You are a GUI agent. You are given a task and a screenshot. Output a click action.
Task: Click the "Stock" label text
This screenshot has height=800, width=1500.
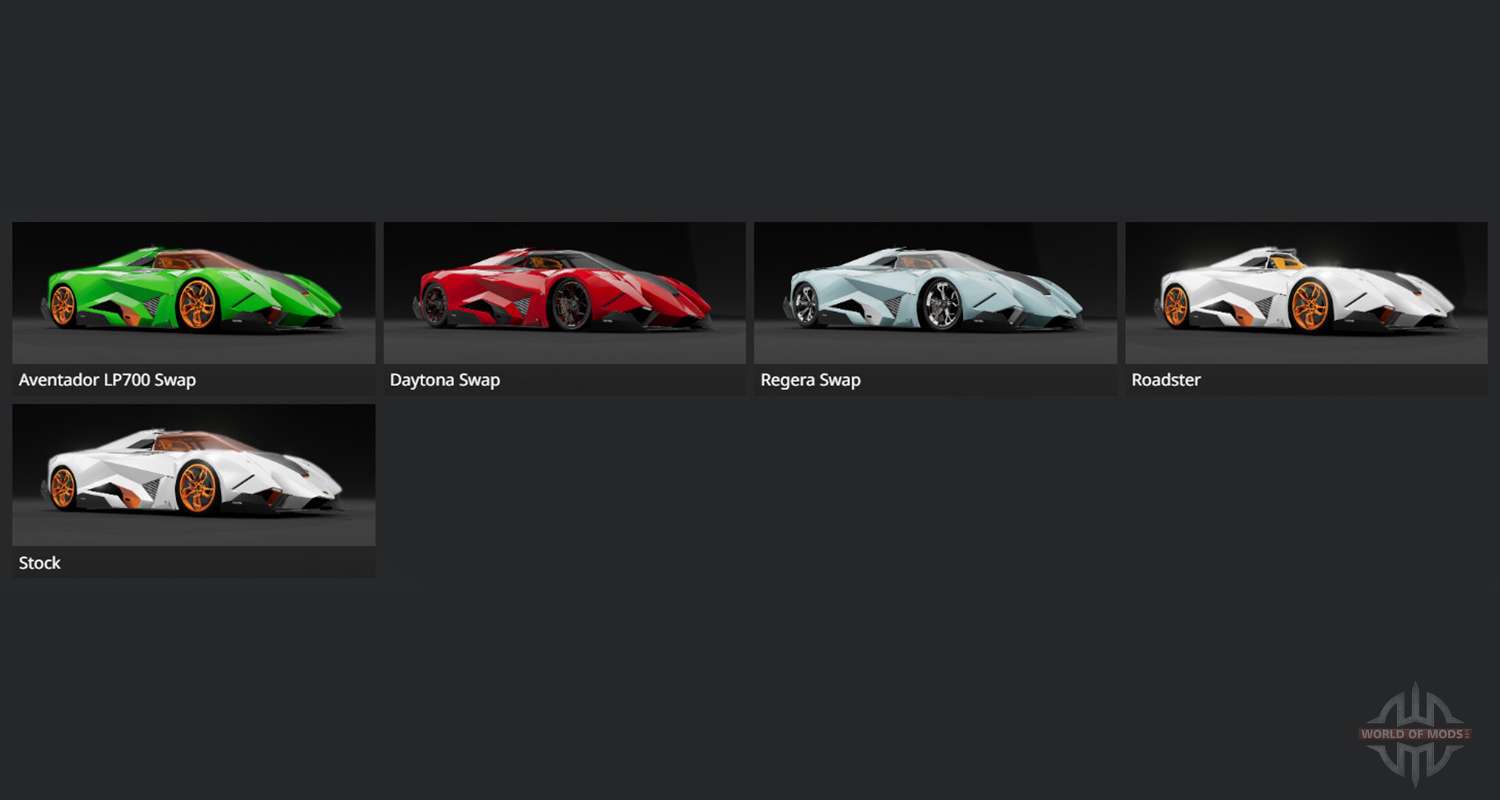click(40, 563)
